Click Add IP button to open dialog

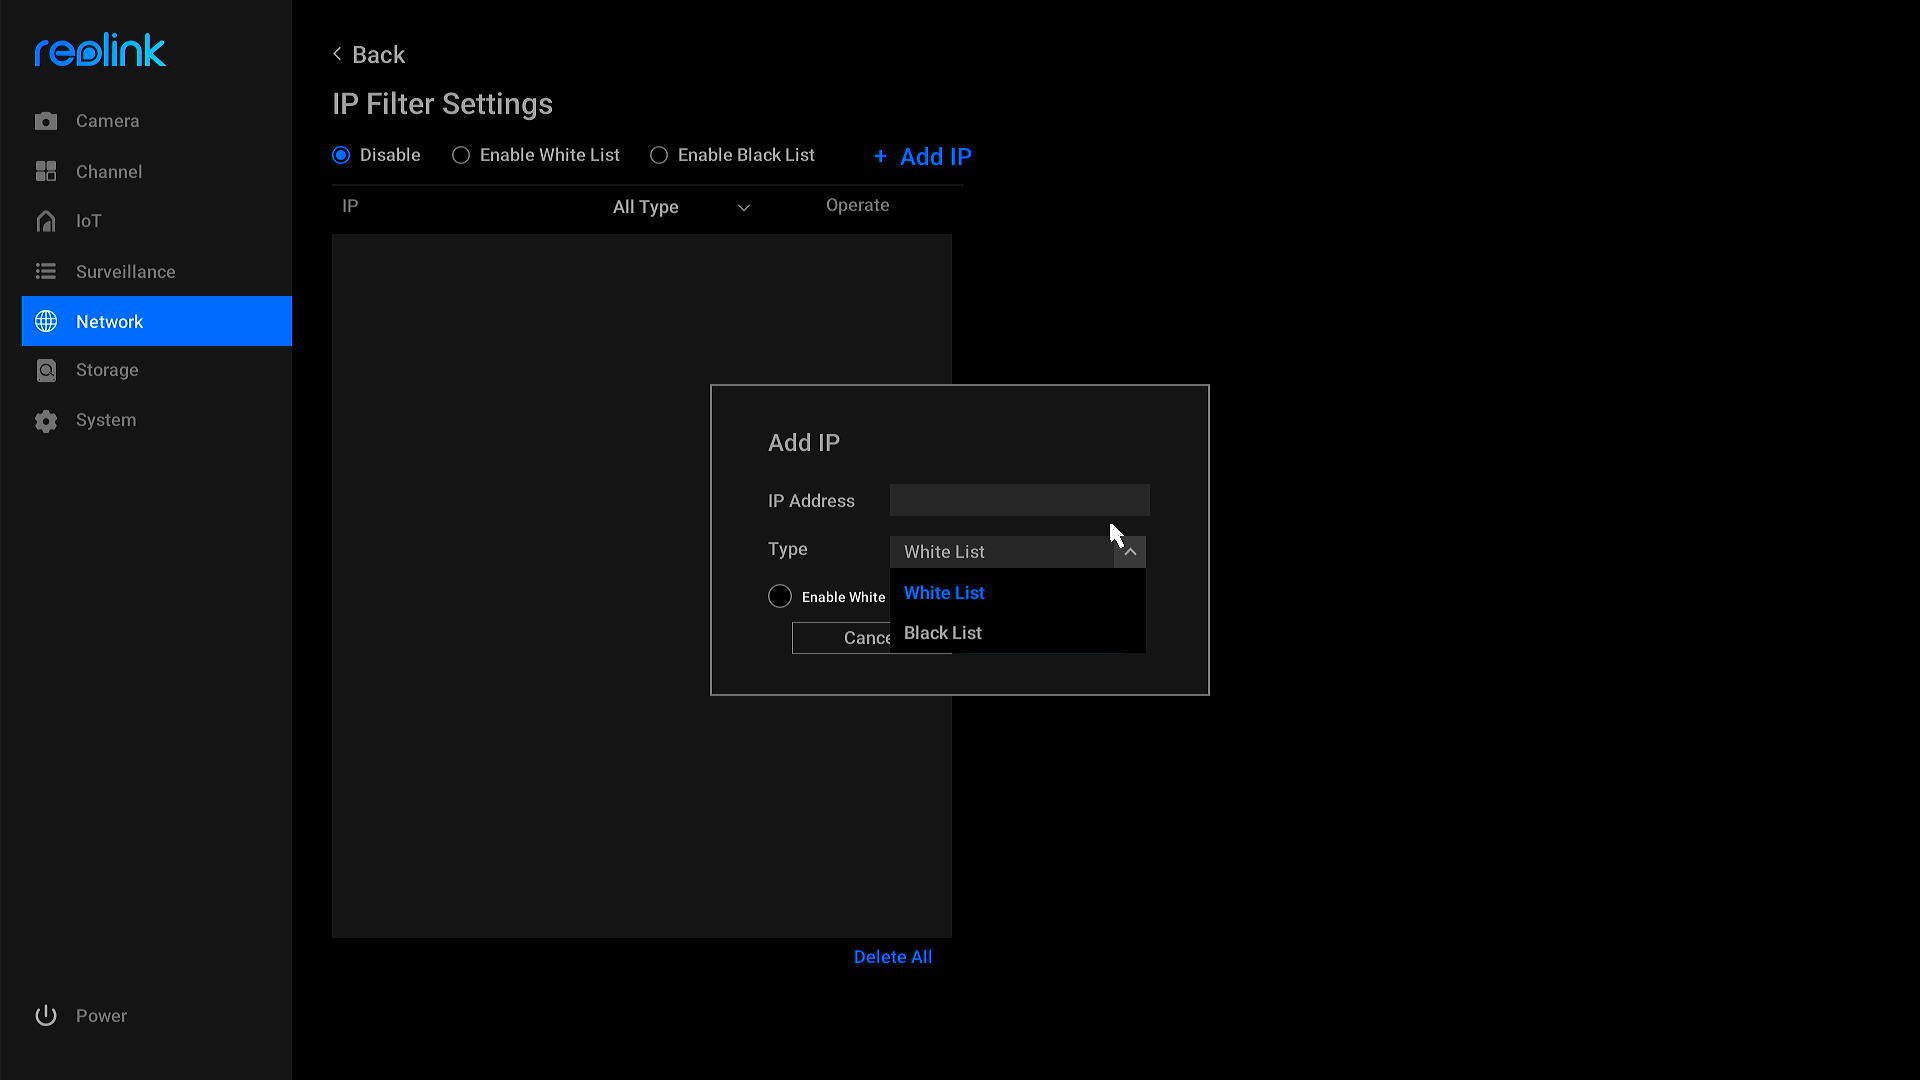tap(923, 156)
